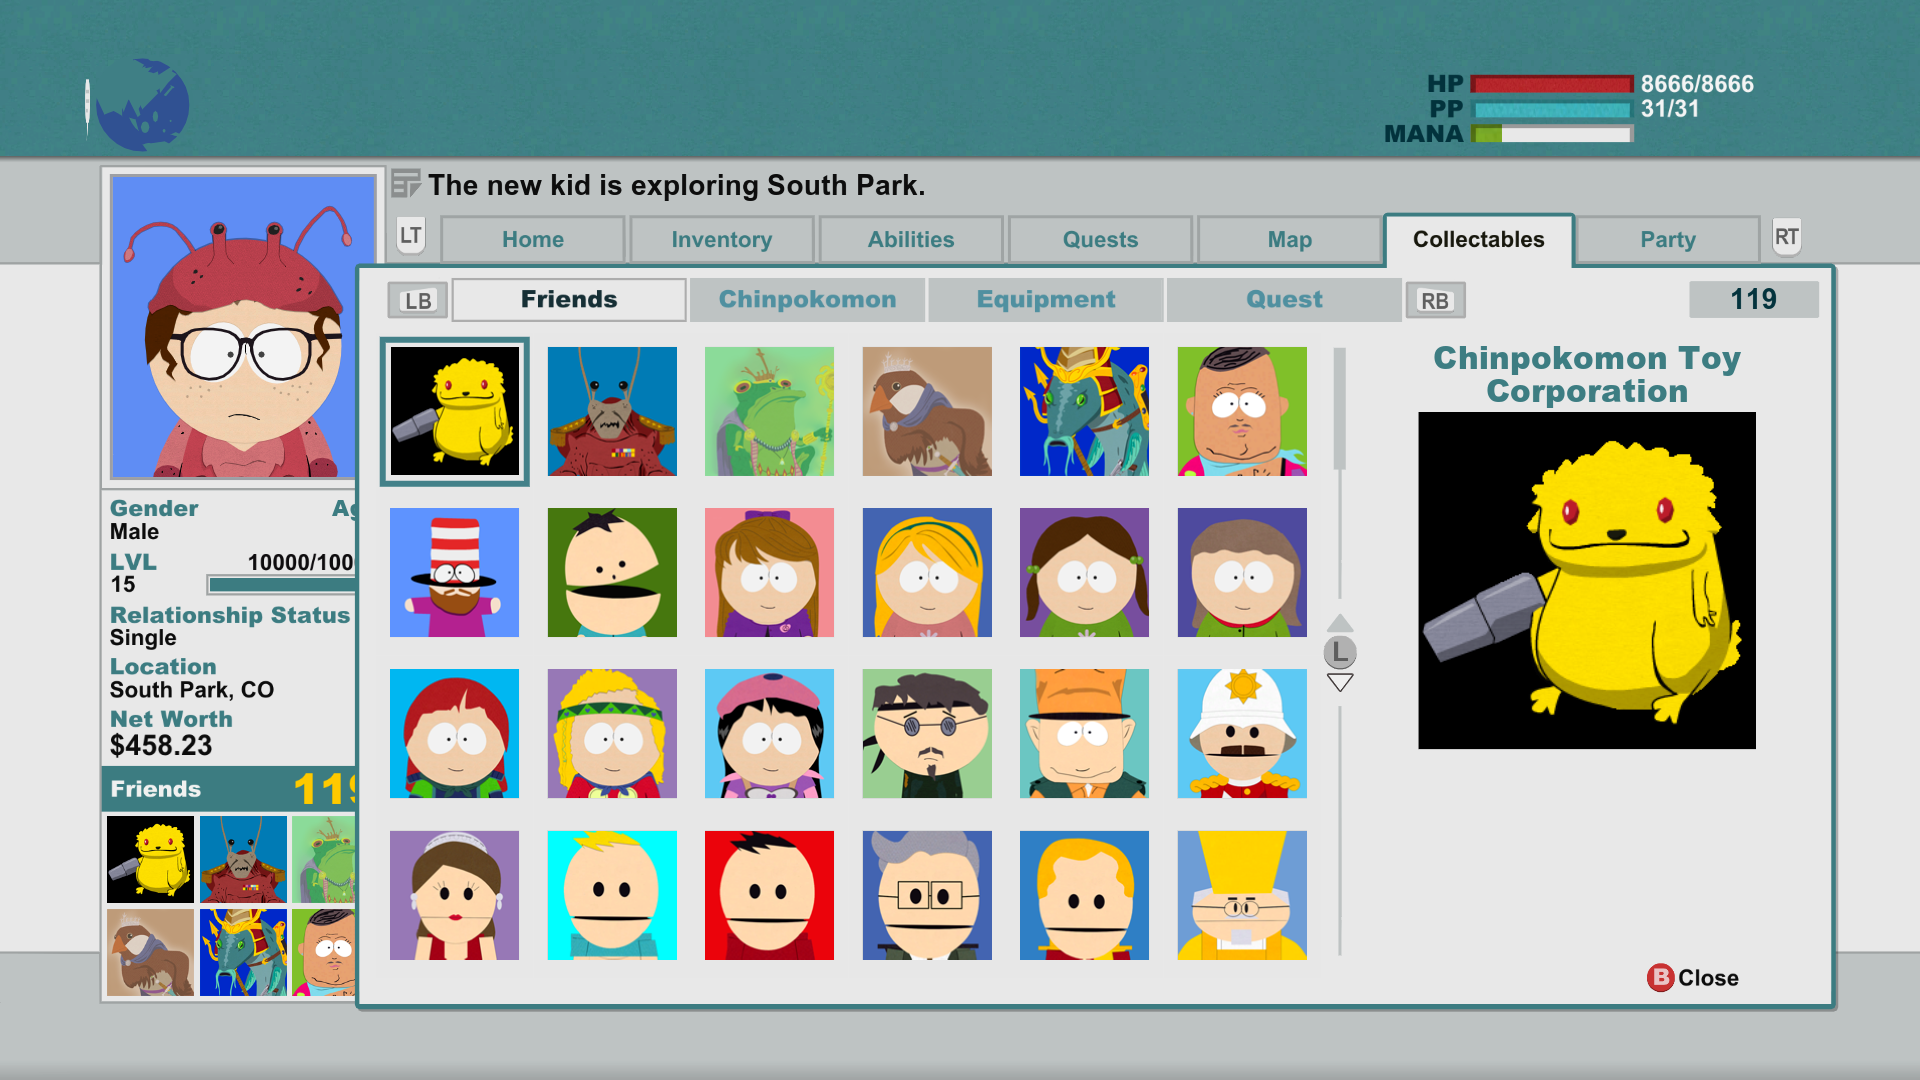The width and height of the screenshot is (1920, 1080).
Task: Choose the gray-haired Canadian with glasses
Action: 927,895
